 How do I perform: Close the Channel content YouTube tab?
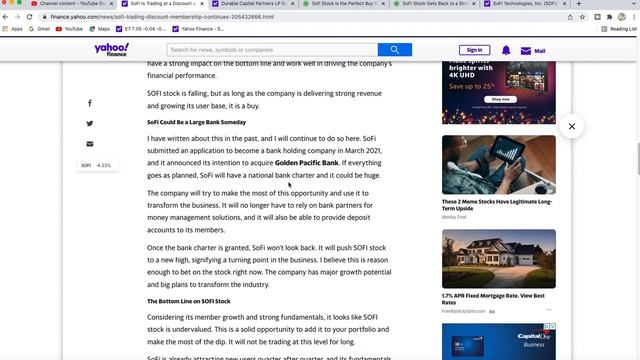point(111,4)
